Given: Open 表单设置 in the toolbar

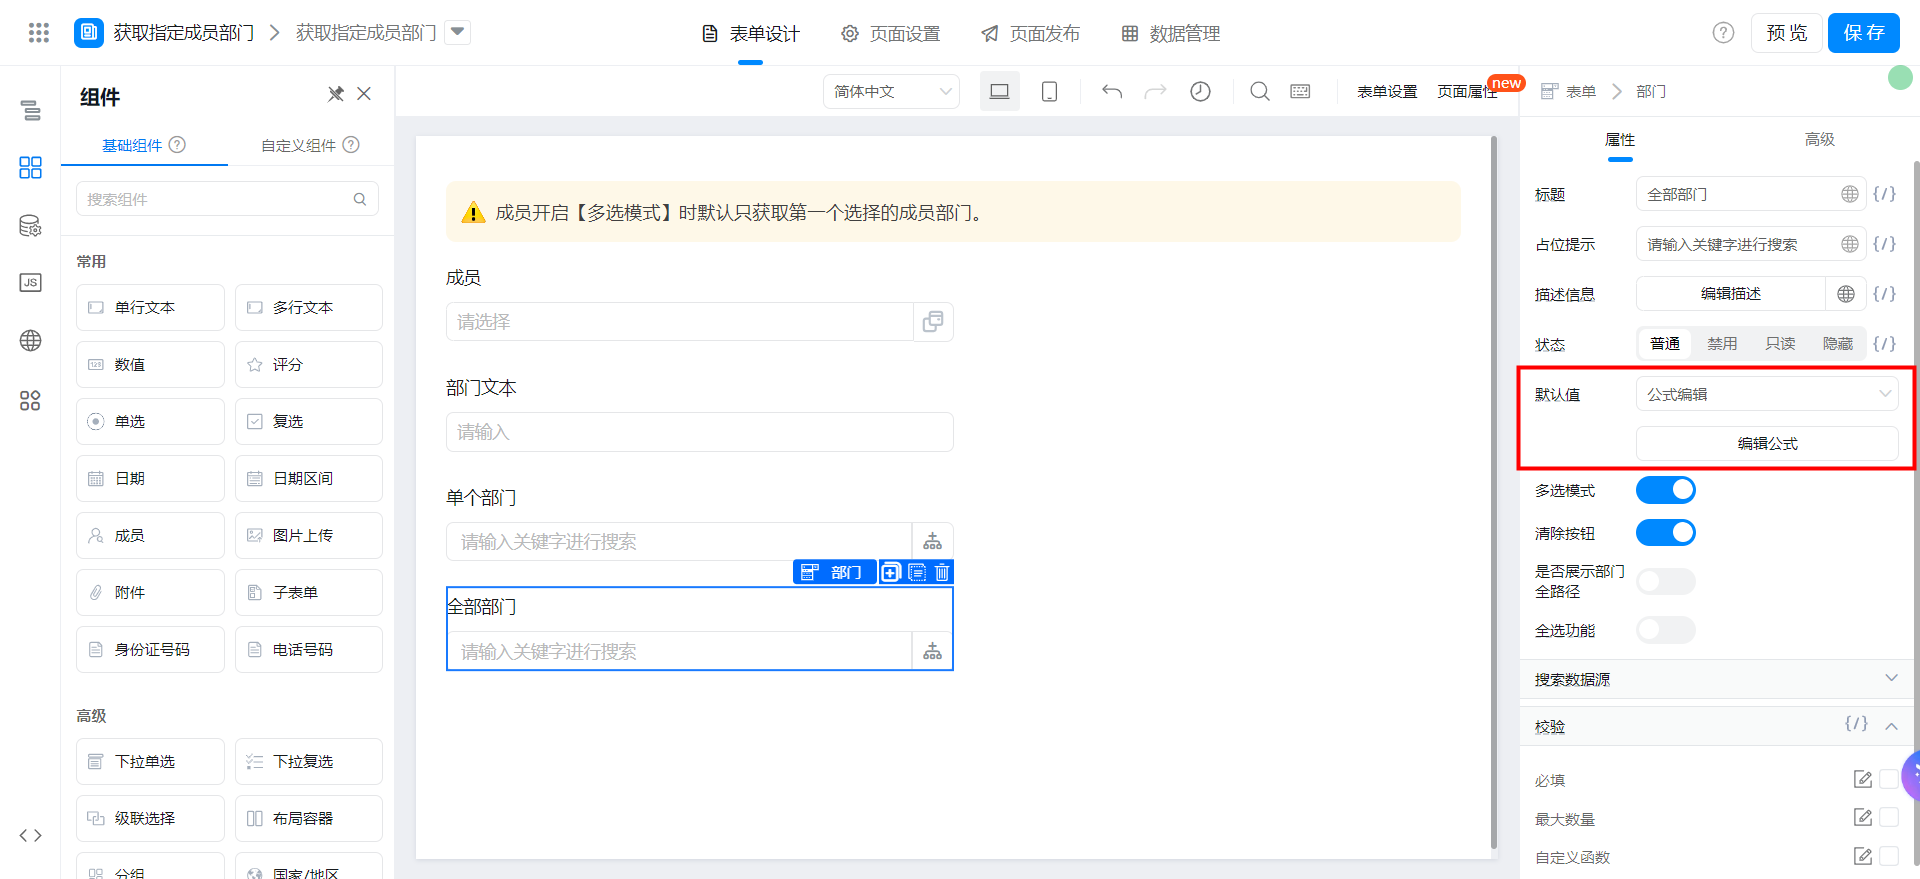Looking at the screenshot, I should (1387, 91).
